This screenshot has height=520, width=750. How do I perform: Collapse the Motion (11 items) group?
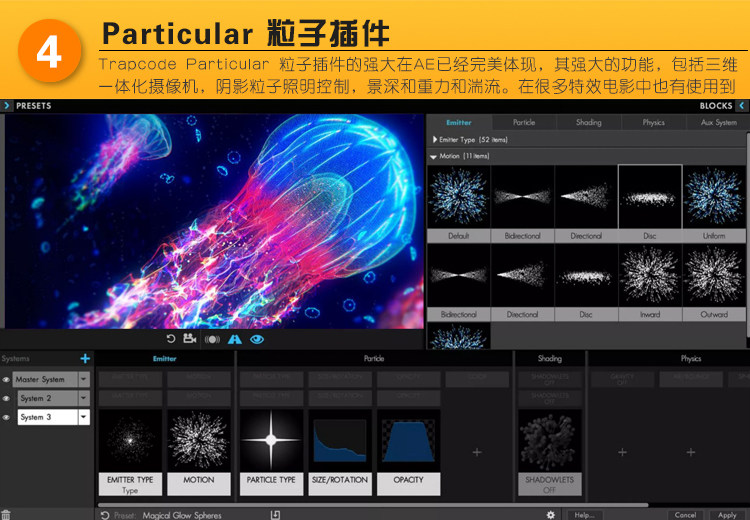[433, 156]
